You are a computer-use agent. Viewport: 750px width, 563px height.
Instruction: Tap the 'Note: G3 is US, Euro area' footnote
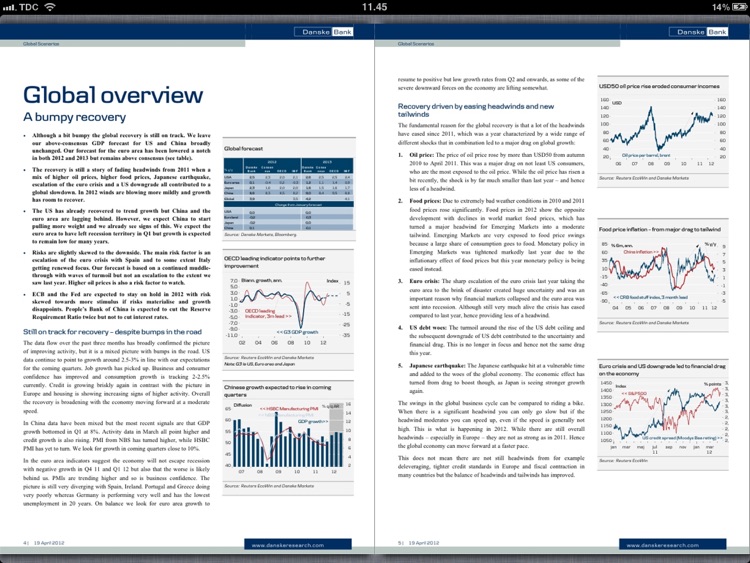click(259, 364)
